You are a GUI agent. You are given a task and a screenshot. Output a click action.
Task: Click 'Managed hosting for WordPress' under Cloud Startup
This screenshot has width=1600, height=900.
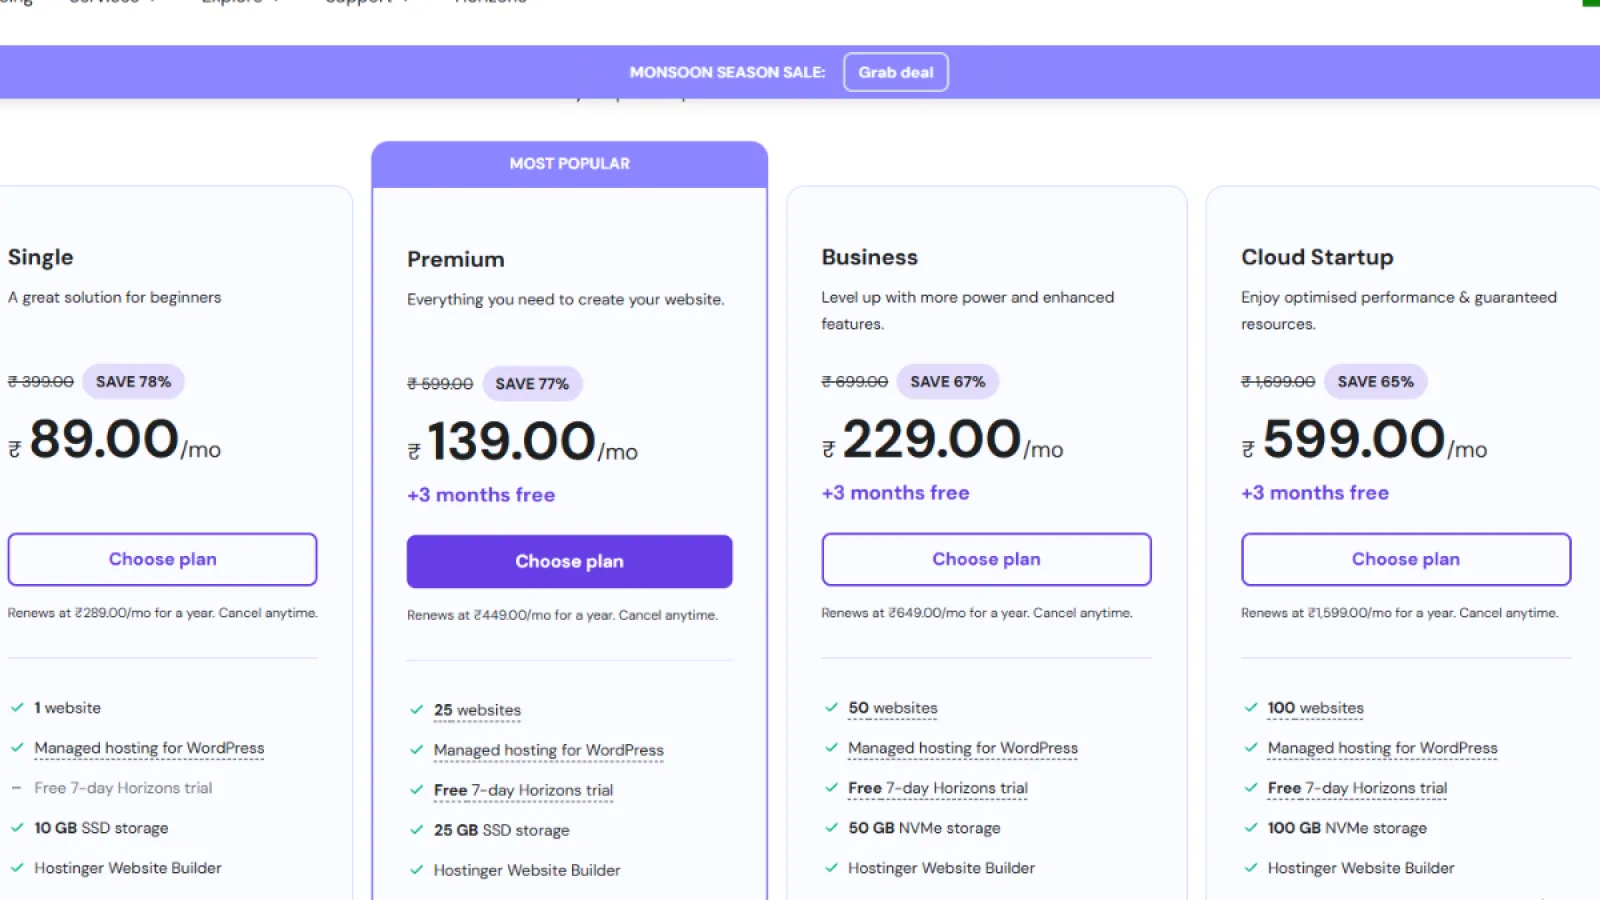point(1382,748)
